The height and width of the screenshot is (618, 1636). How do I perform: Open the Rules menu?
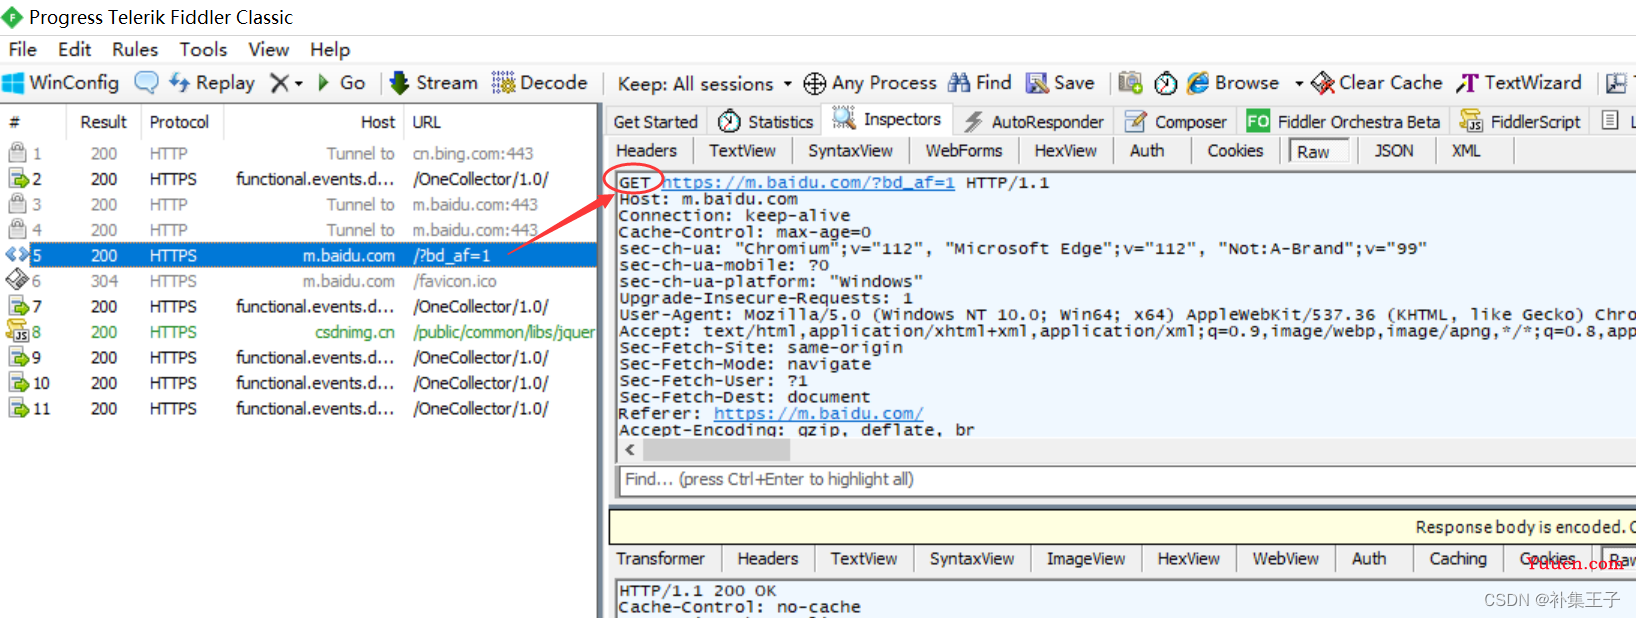(135, 49)
